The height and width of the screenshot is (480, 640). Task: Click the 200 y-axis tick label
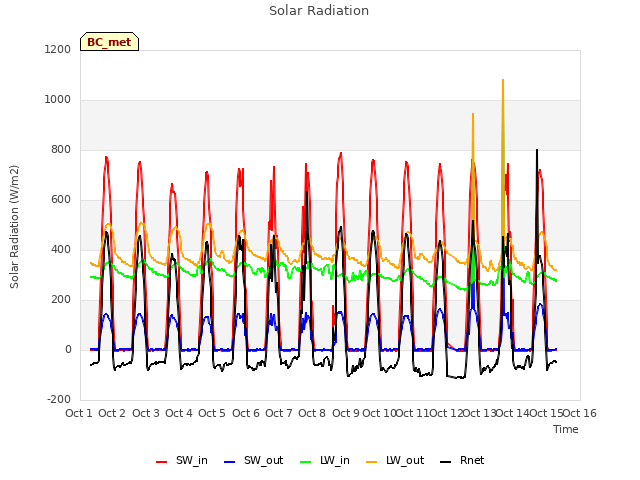61,300
